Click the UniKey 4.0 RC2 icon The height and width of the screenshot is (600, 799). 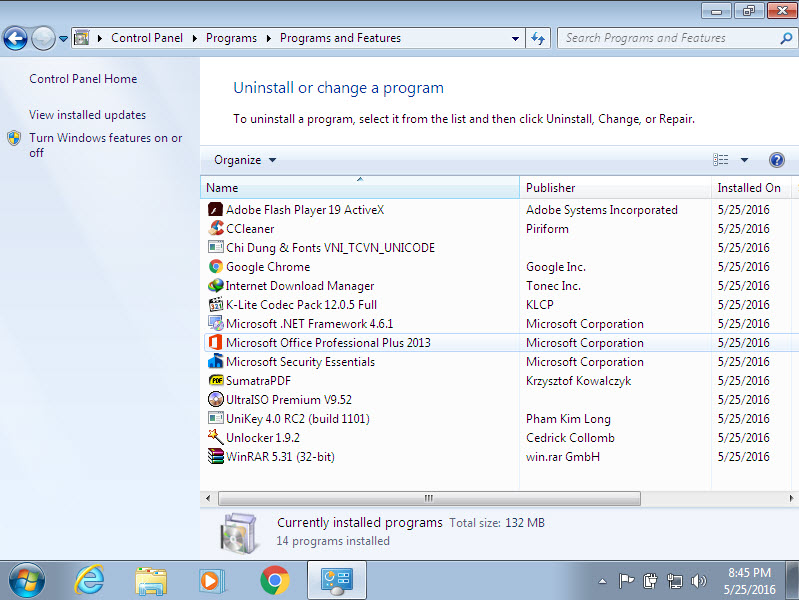coord(216,419)
